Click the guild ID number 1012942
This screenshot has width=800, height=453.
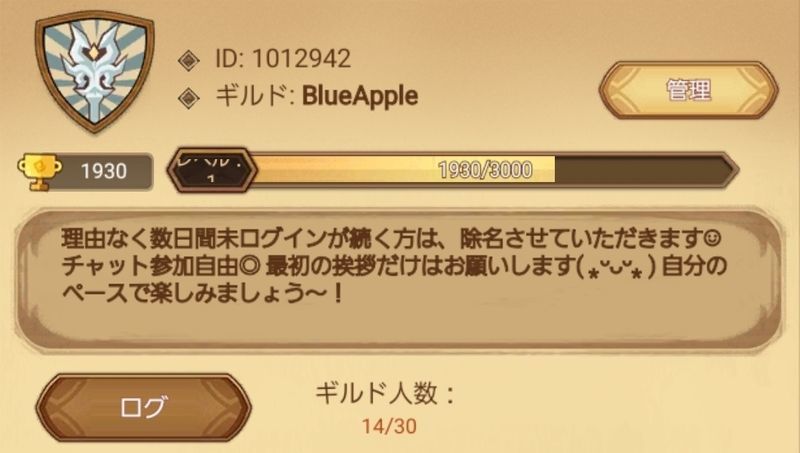[x=302, y=59]
